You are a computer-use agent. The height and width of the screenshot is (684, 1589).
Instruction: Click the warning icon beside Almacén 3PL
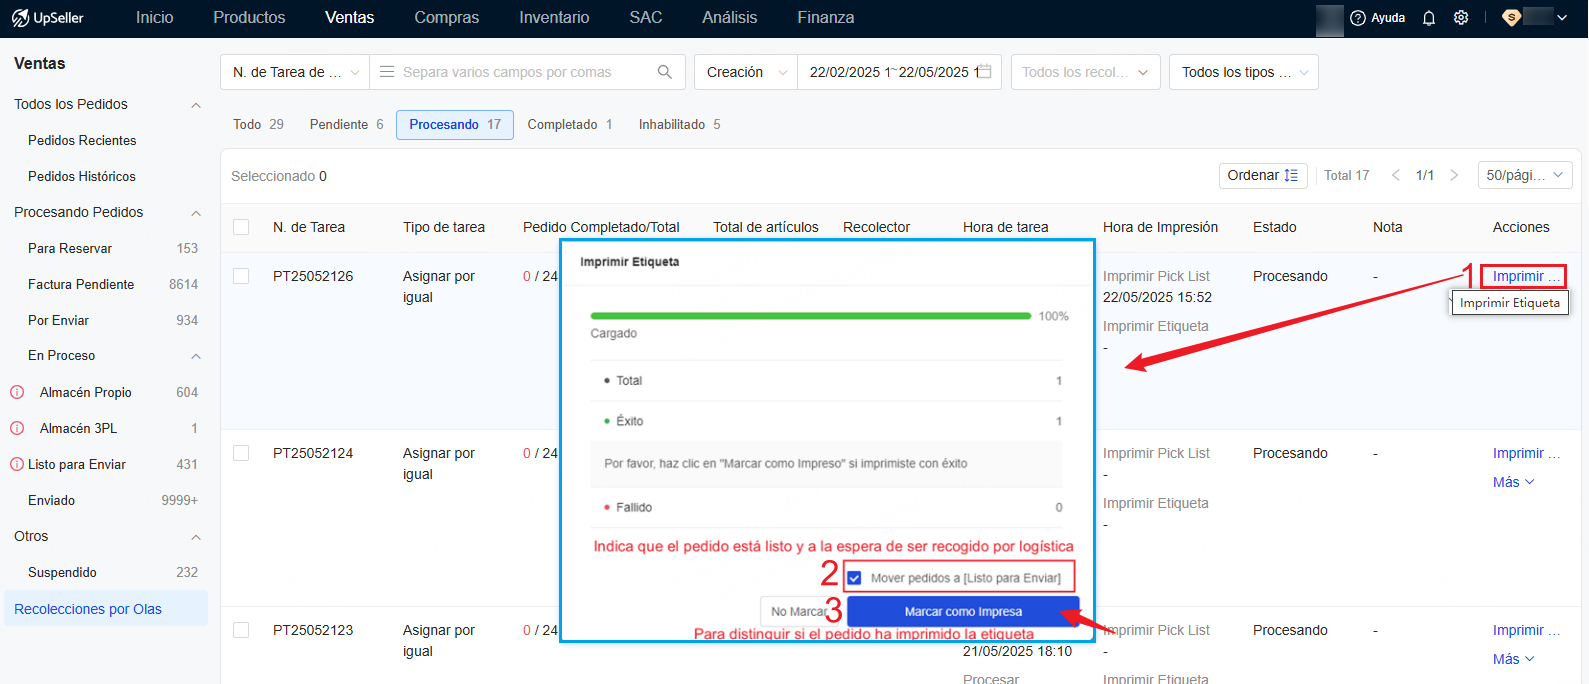pyautogui.click(x=17, y=428)
